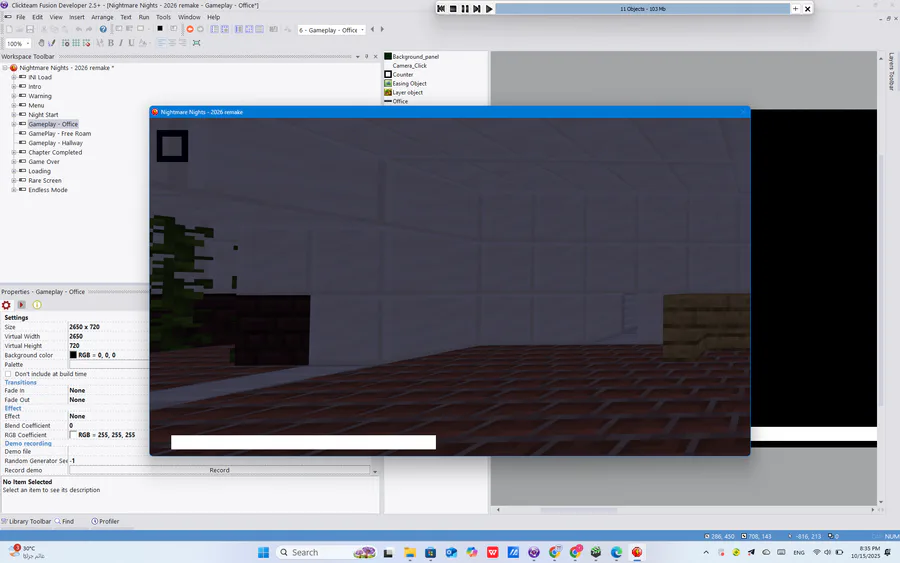Select the Gameplay - Hallway frame
900x563 pixels.
(x=56, y=143)
